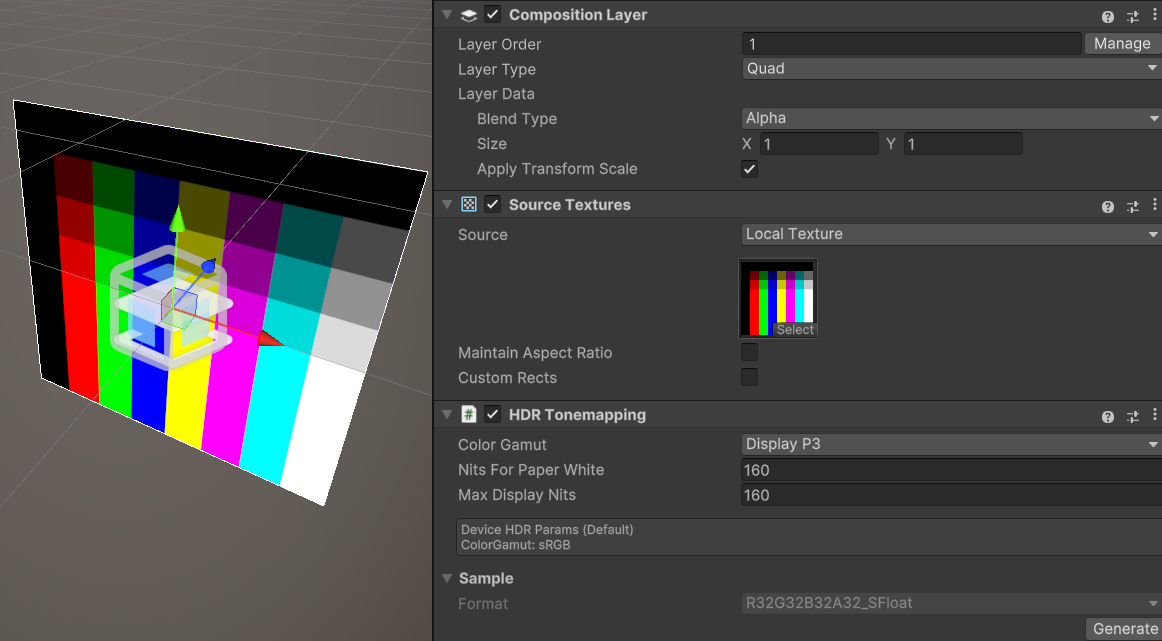Open the Blend Type dropdown
Viewport: 1162px width, 641px height.
950,118
